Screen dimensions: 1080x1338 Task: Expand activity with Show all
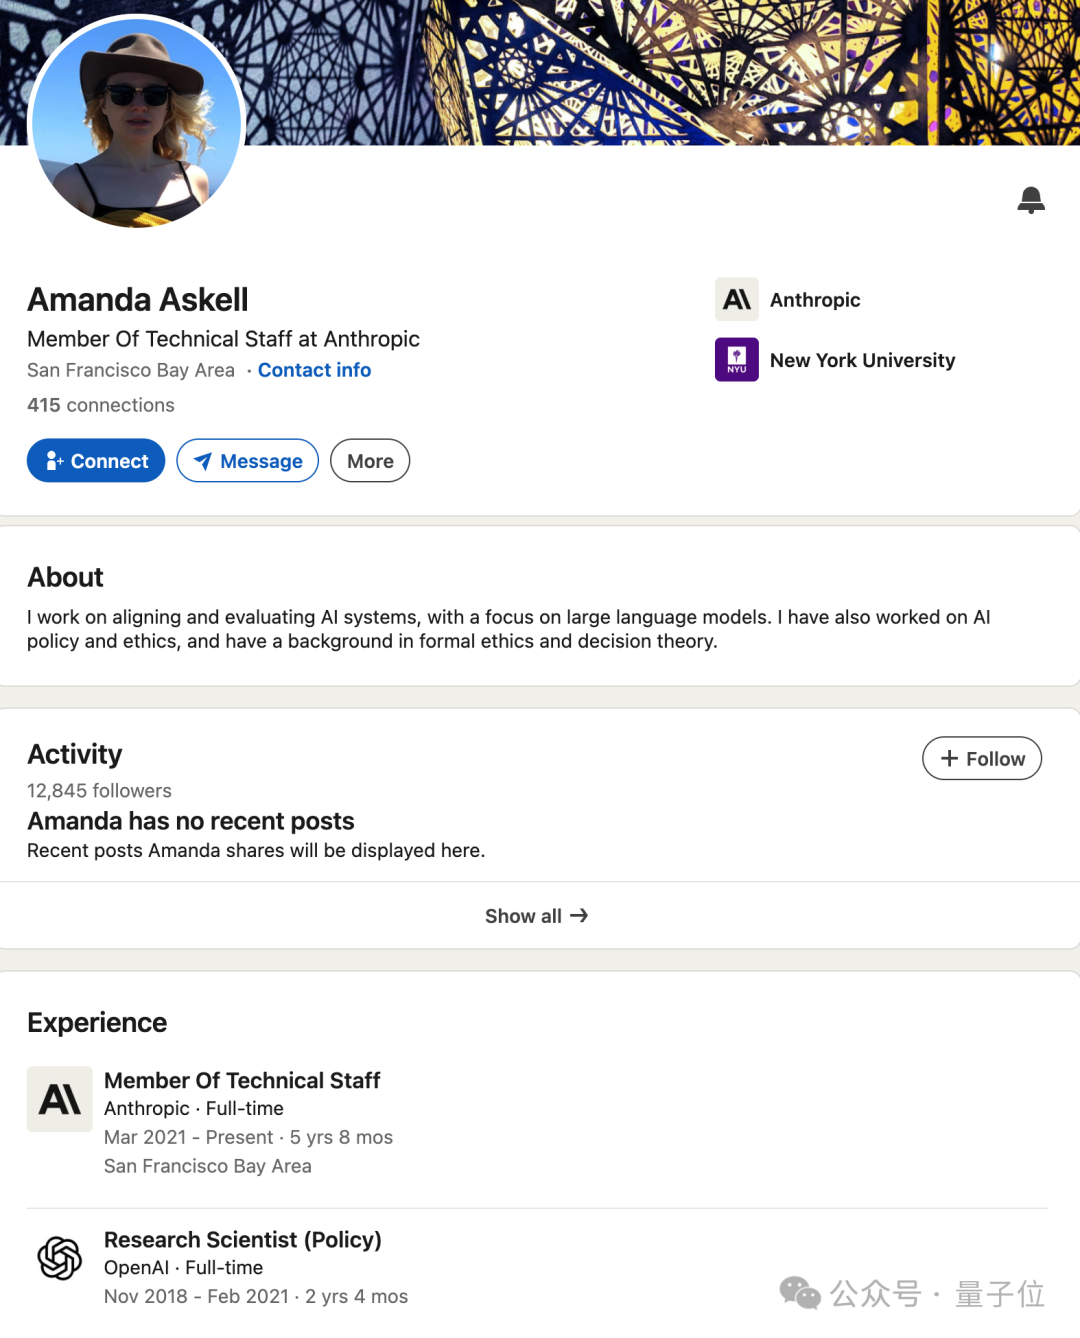[537, 916]
